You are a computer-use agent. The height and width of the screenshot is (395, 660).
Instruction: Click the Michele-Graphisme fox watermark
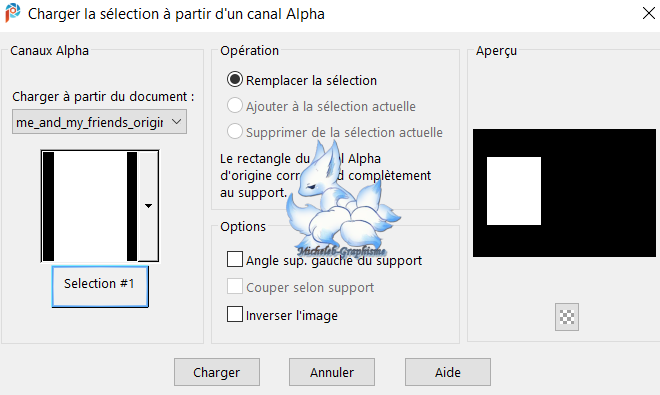[x=342, y=200]
